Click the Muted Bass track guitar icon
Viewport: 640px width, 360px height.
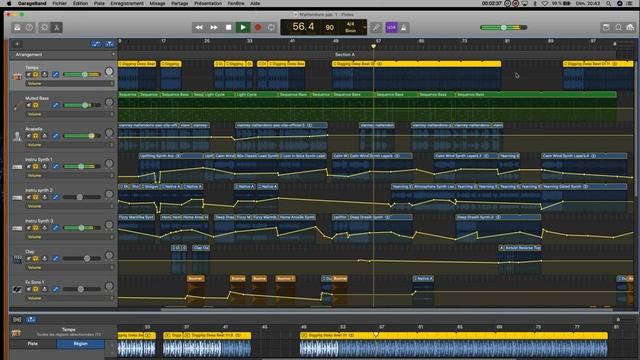point(17,106)
